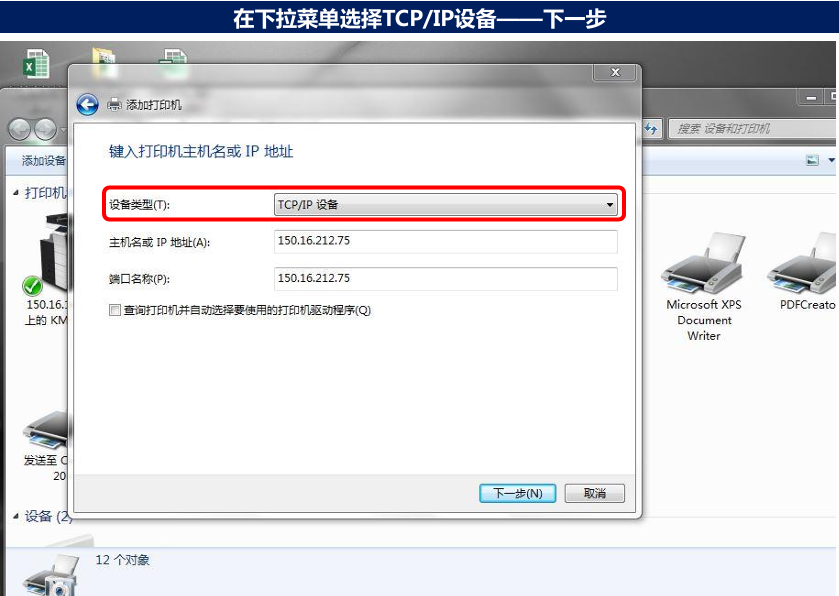Click the blue back arrow in the wizard
Screen dimensions: 839x596
tap(87, 104)
